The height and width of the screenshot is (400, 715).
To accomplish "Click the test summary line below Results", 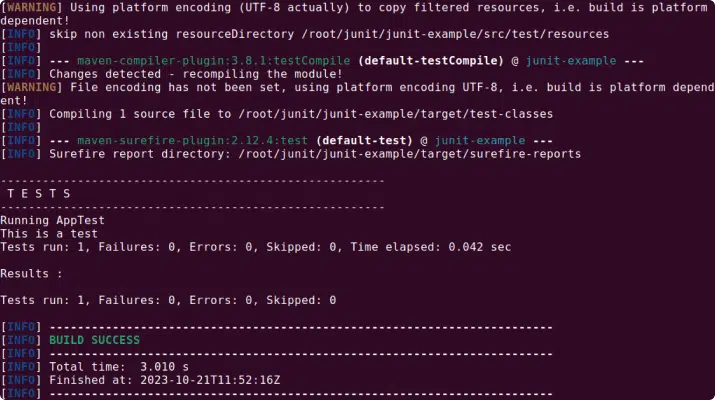I will [x=168, y=300].
